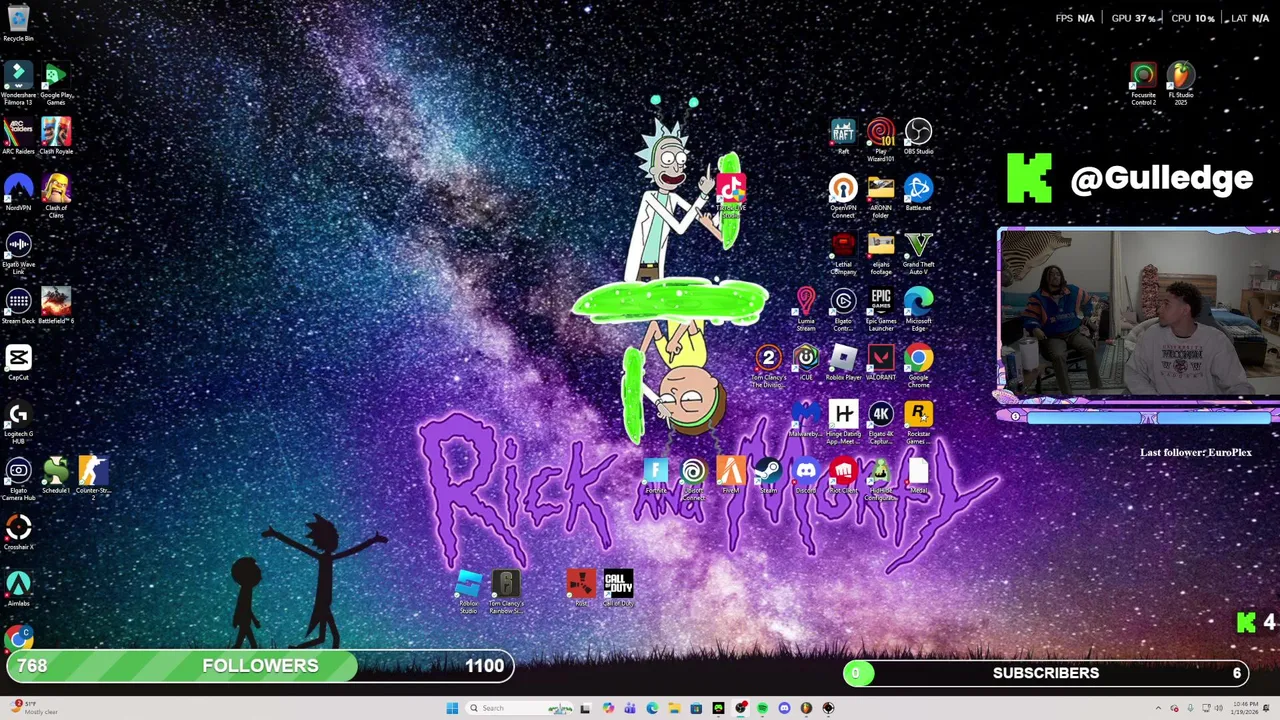Open Elgato Camera Hub icon
The width and height of the screenshot is (1280, 720).
(x=18, y=479)
